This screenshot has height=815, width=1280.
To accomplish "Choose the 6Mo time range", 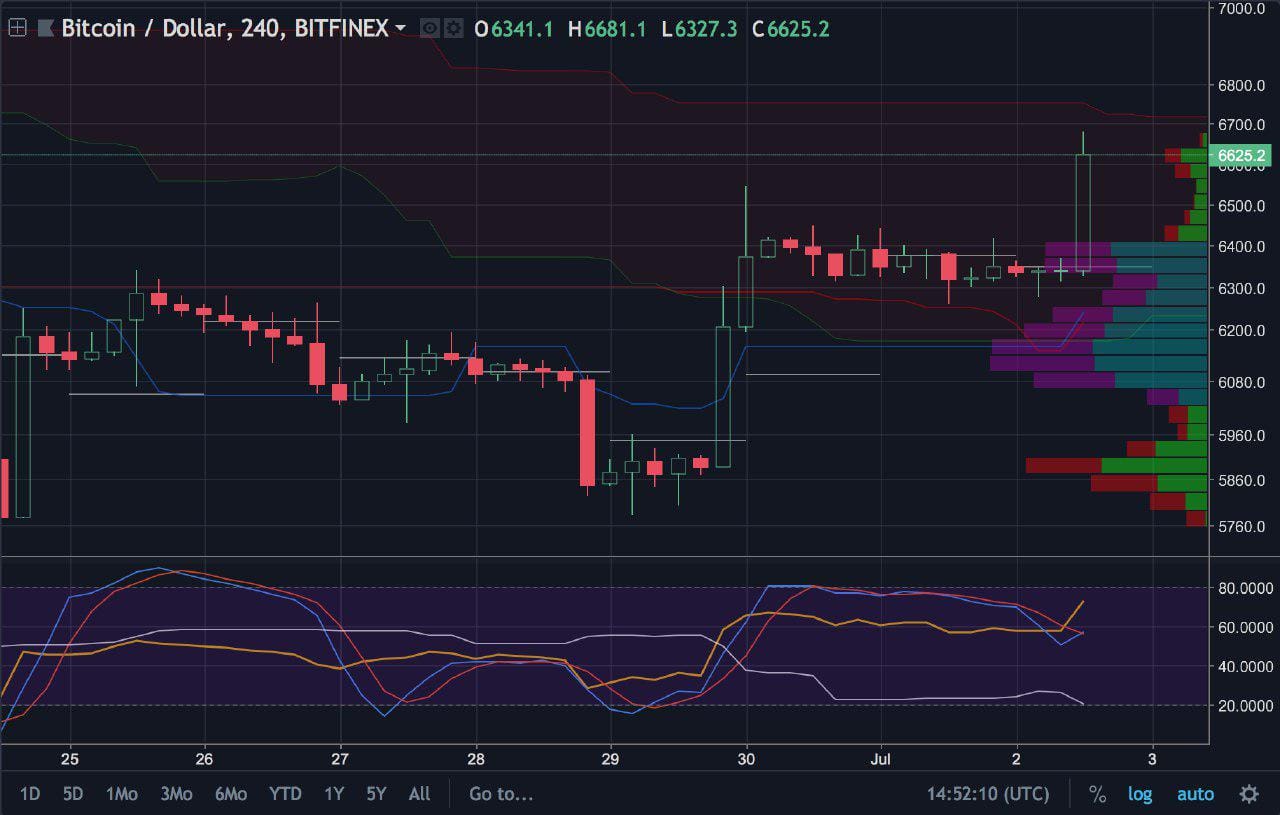I will point(230,794).
